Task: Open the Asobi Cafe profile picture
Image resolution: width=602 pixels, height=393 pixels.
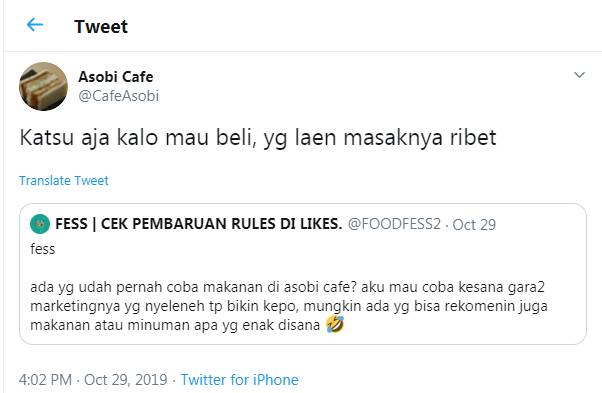Action: (43, 86)
